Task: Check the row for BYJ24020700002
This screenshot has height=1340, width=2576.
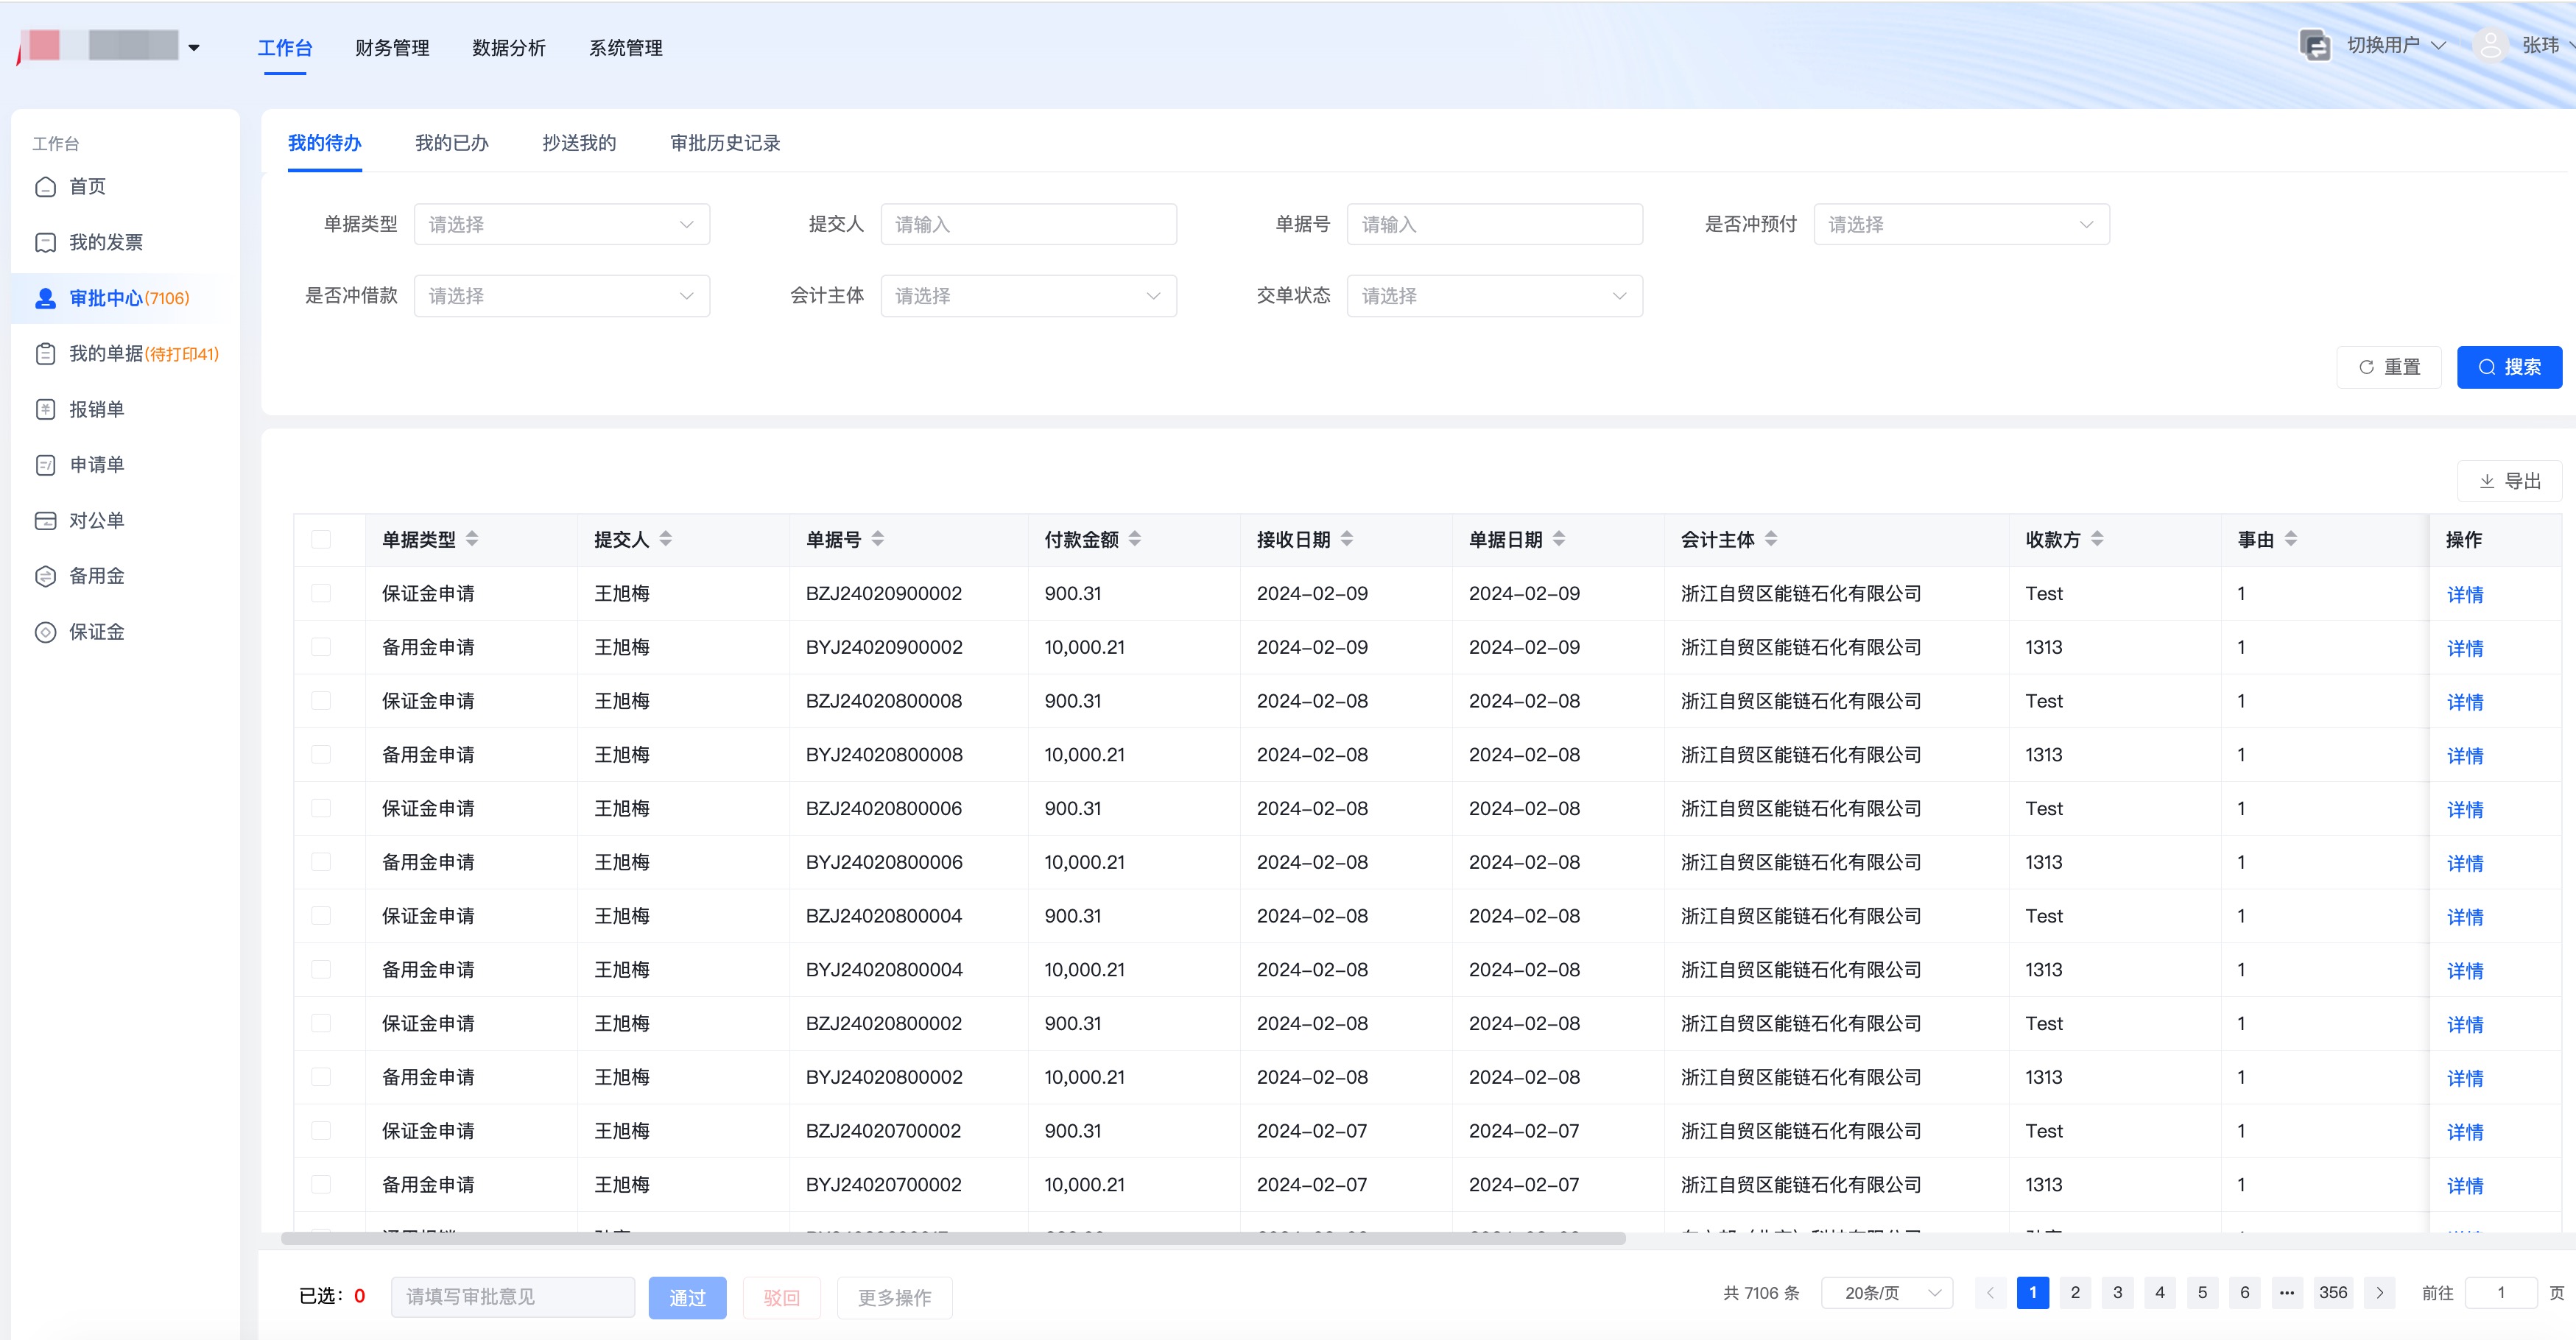Action: [x=321, y=1184]
